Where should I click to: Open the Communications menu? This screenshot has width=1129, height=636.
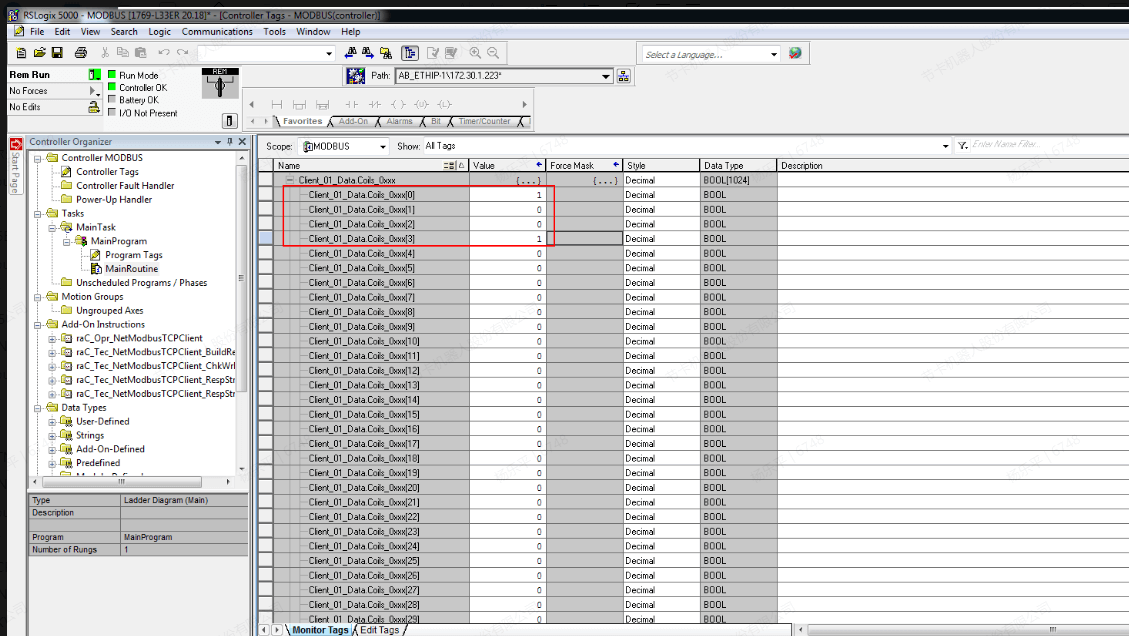[x=217, y=31]
